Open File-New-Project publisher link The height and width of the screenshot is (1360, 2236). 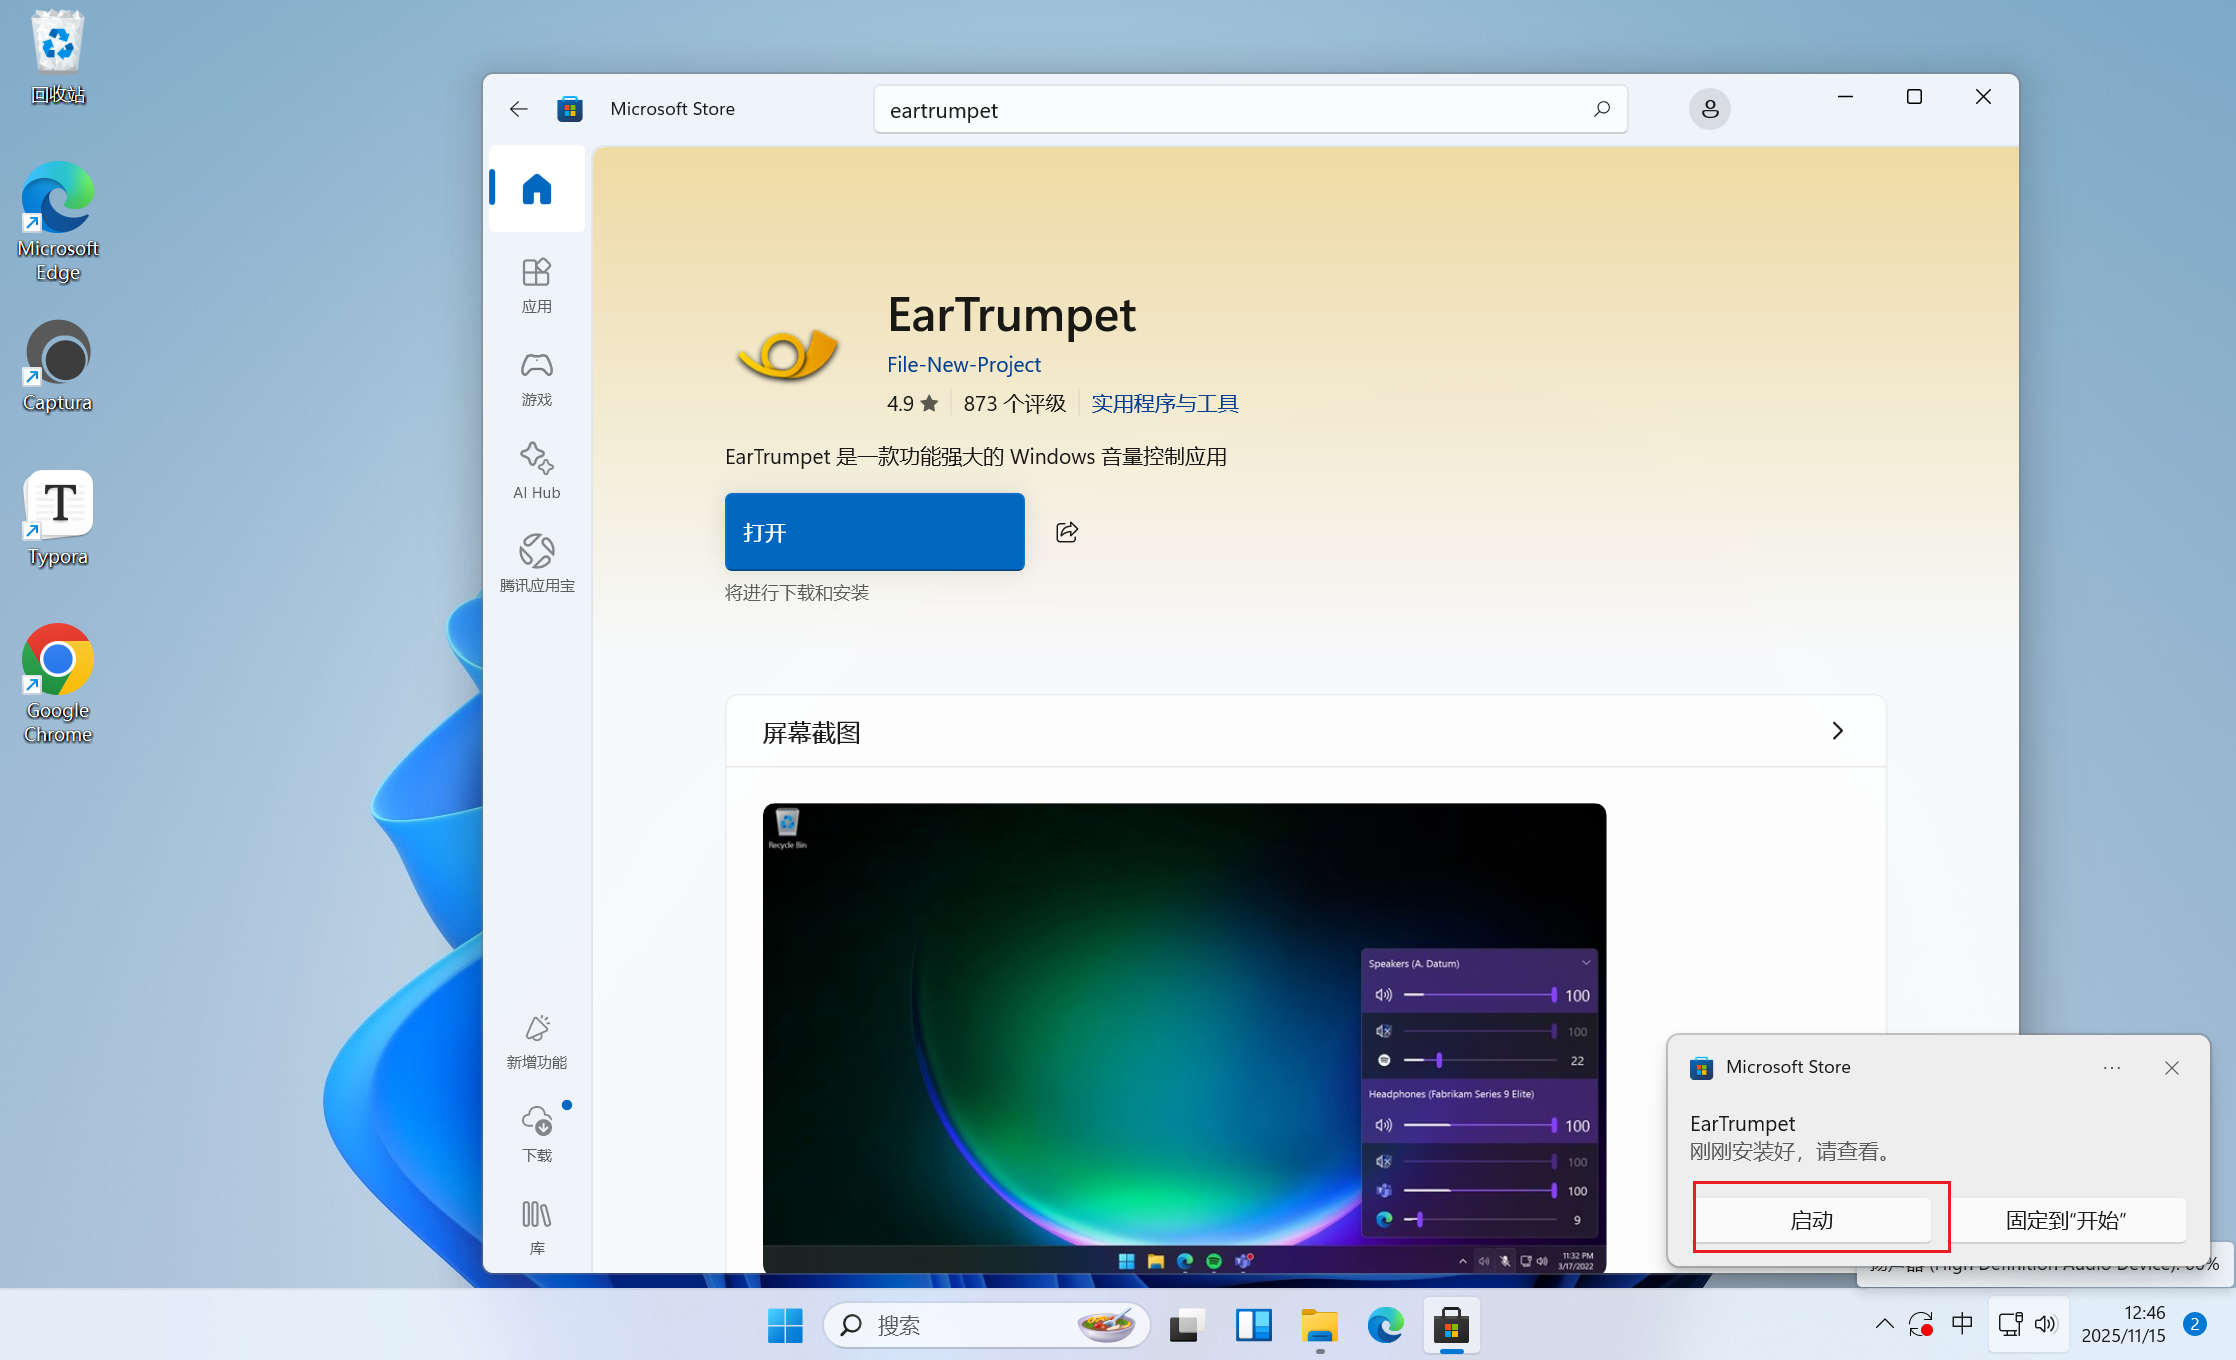(963, 365)
